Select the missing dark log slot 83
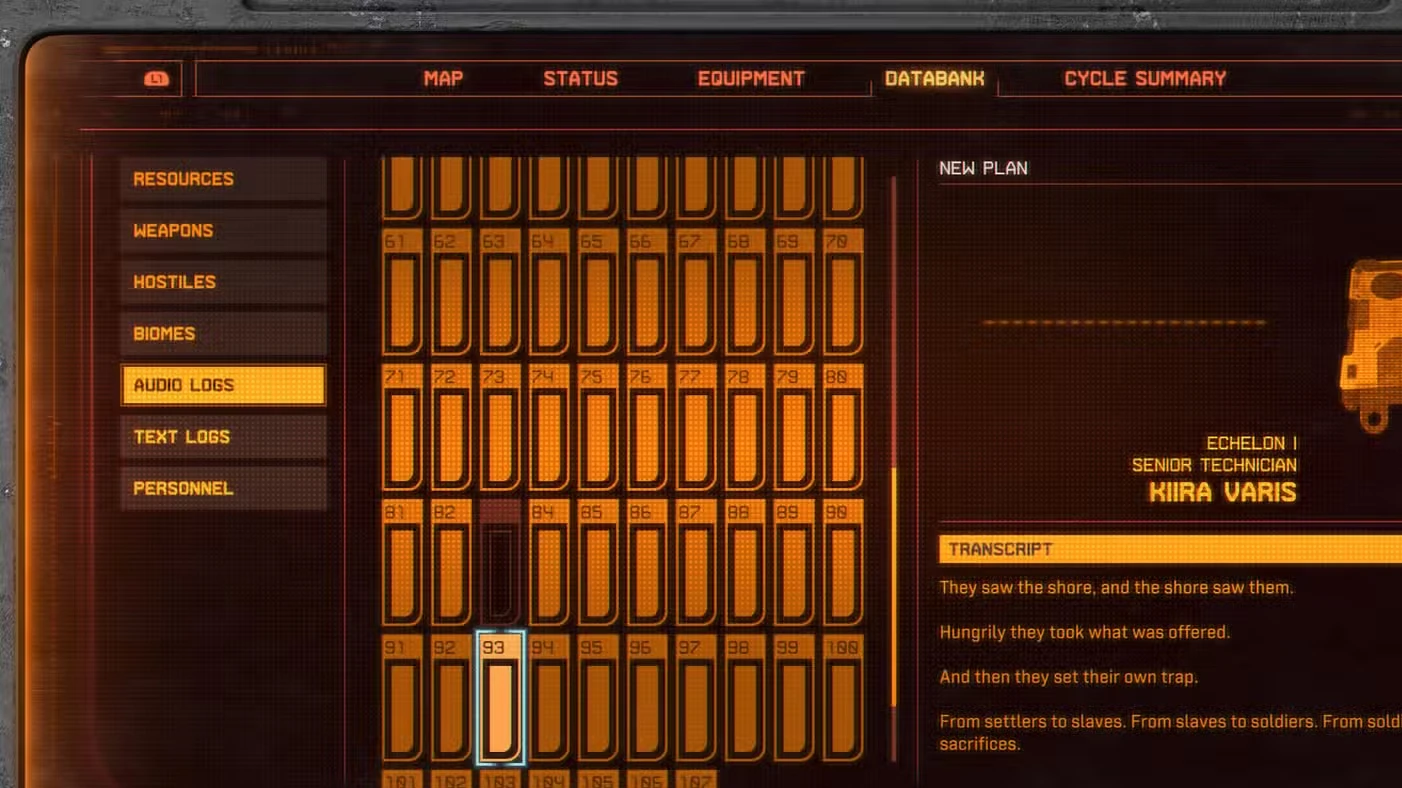 pyautogui.click(x=500, y=563)
